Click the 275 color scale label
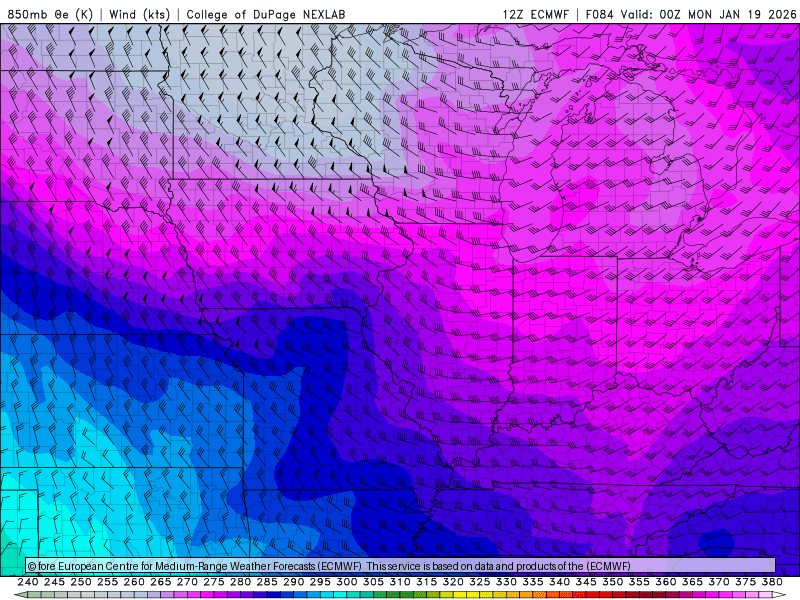This screenshot has height=600, width=800. [x=213, y=582]
